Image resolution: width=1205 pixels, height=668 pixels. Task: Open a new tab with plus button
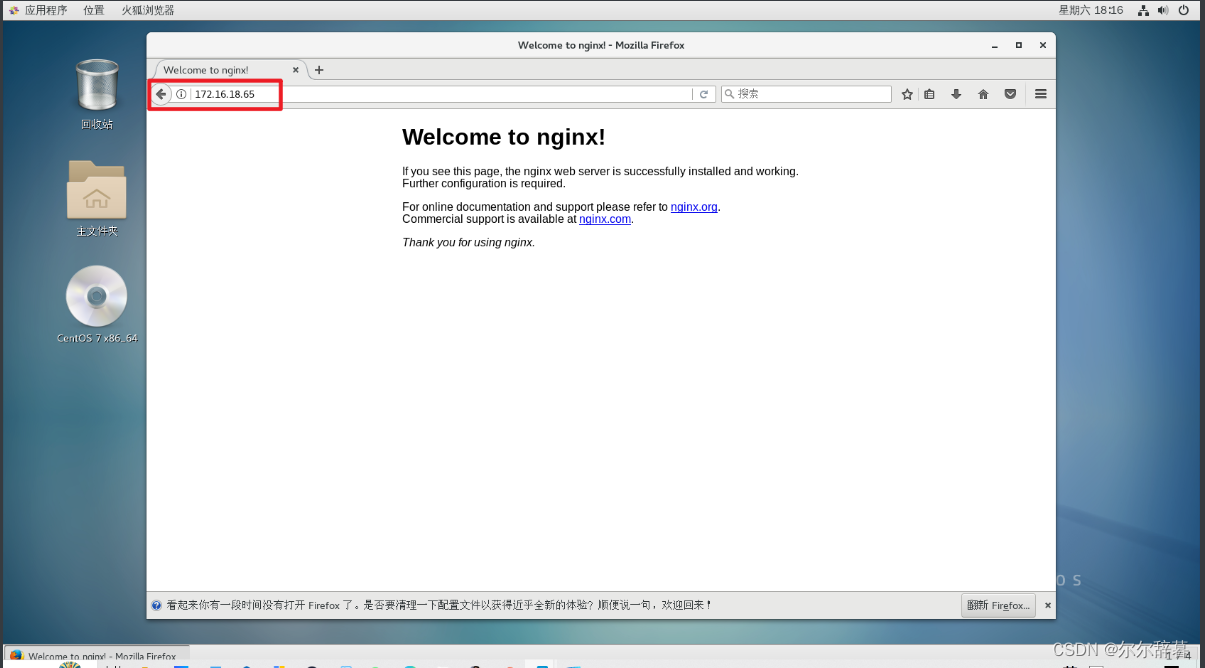coord(319,70)
